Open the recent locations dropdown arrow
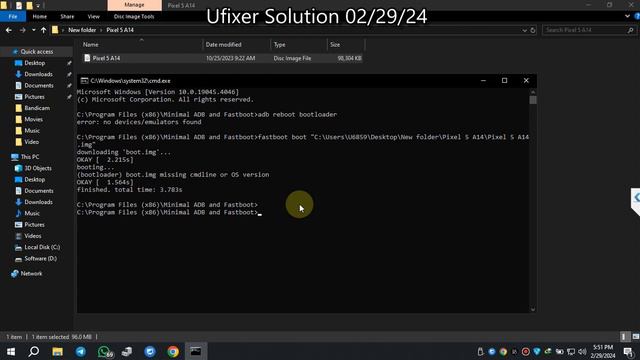 (33, 30)
